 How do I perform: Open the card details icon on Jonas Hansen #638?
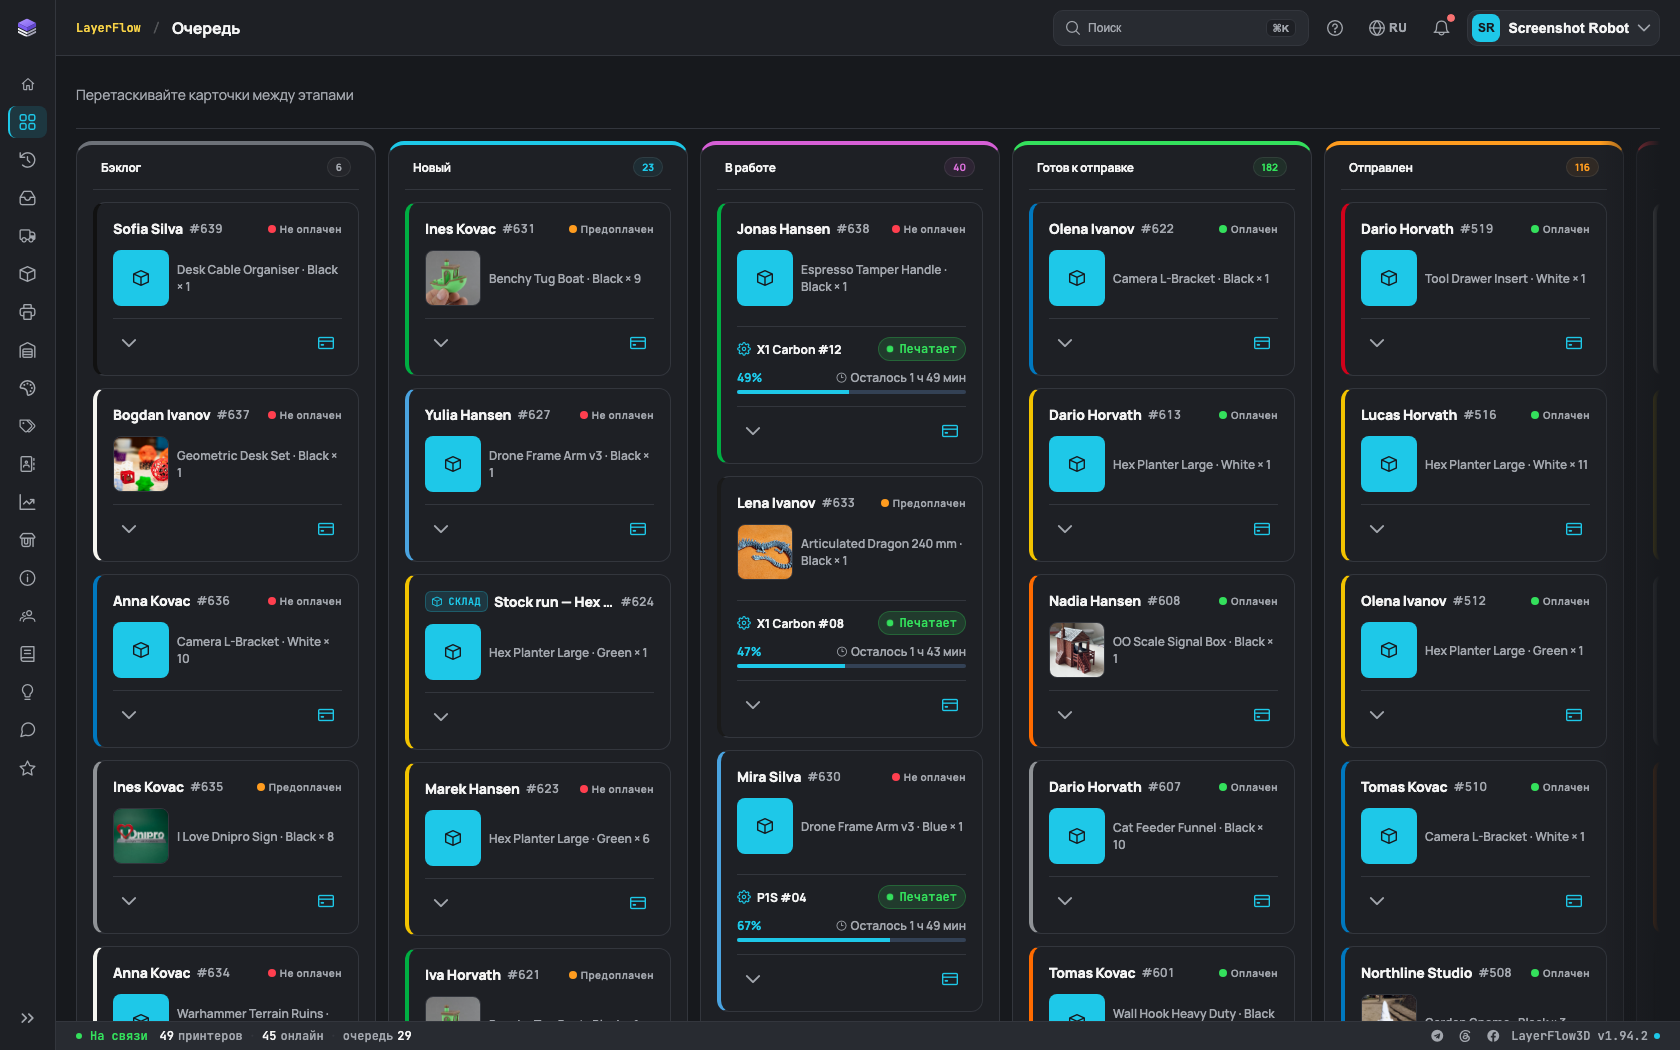(950, 431)
